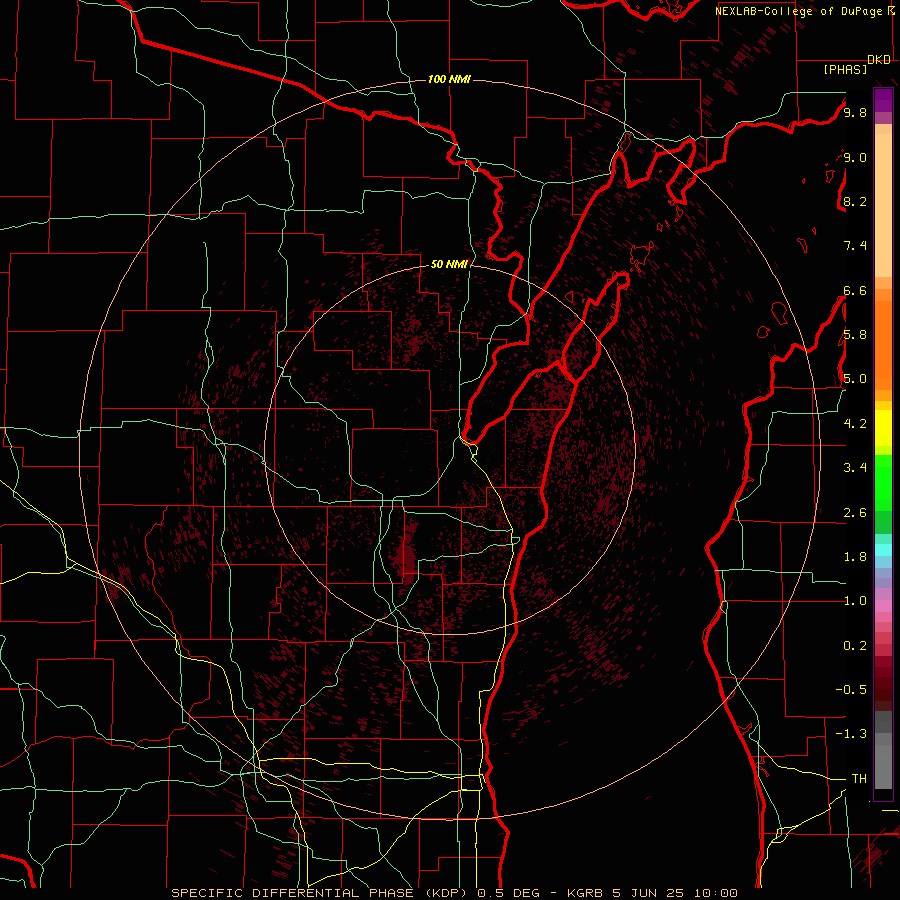Click the 2.6 legend value
The width and height of the screenshot is (900, 900).
[855, 513]
